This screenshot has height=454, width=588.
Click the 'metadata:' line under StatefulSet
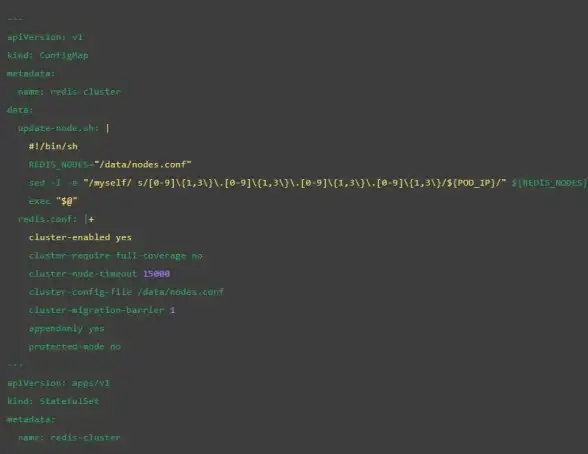(x=31, y=420)
